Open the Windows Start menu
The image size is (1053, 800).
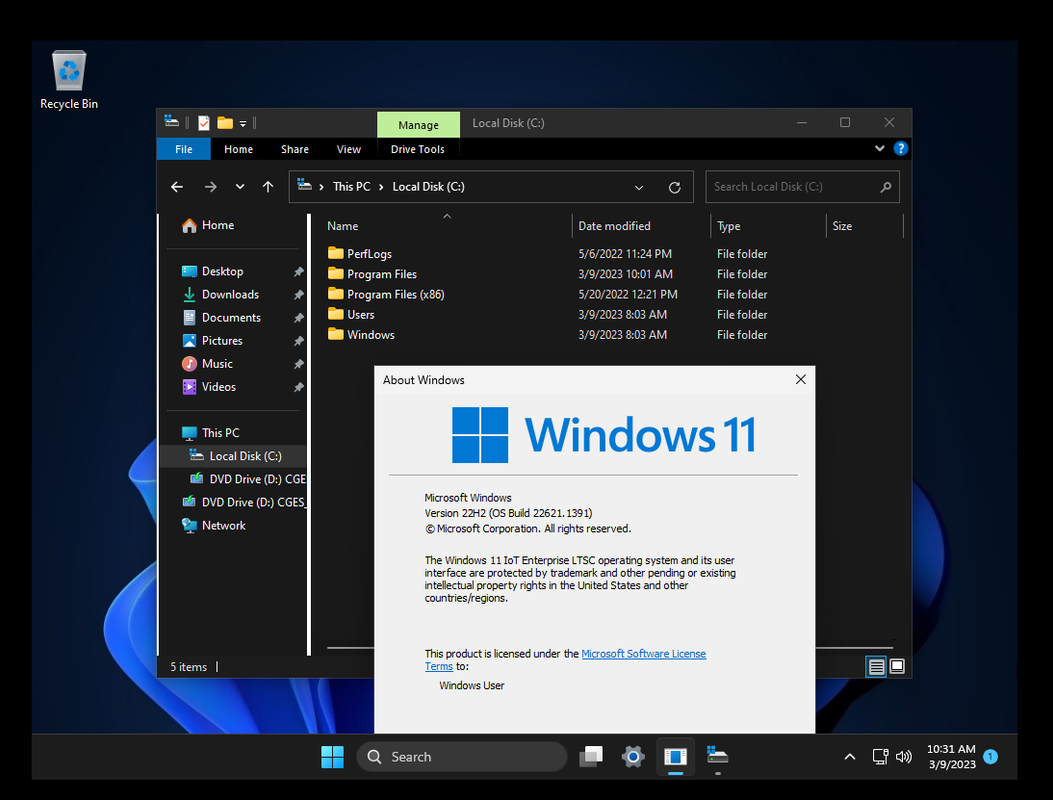coord(332,757)
